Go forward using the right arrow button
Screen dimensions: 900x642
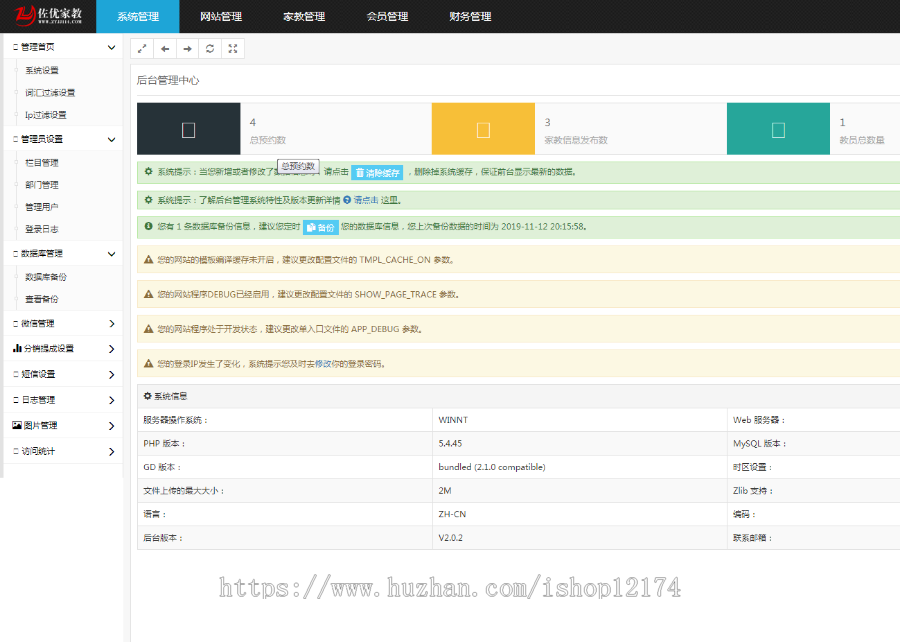point(188,49)
